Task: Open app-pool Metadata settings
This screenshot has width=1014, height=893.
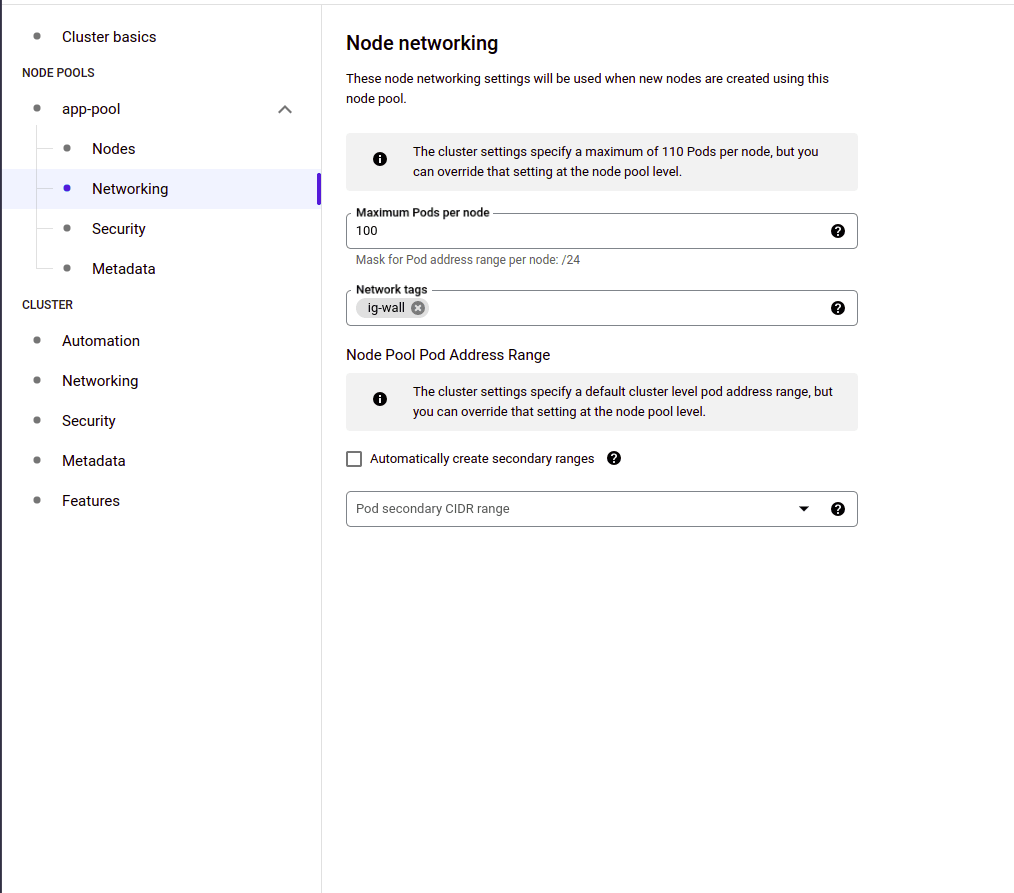Action: pos(124,269)
